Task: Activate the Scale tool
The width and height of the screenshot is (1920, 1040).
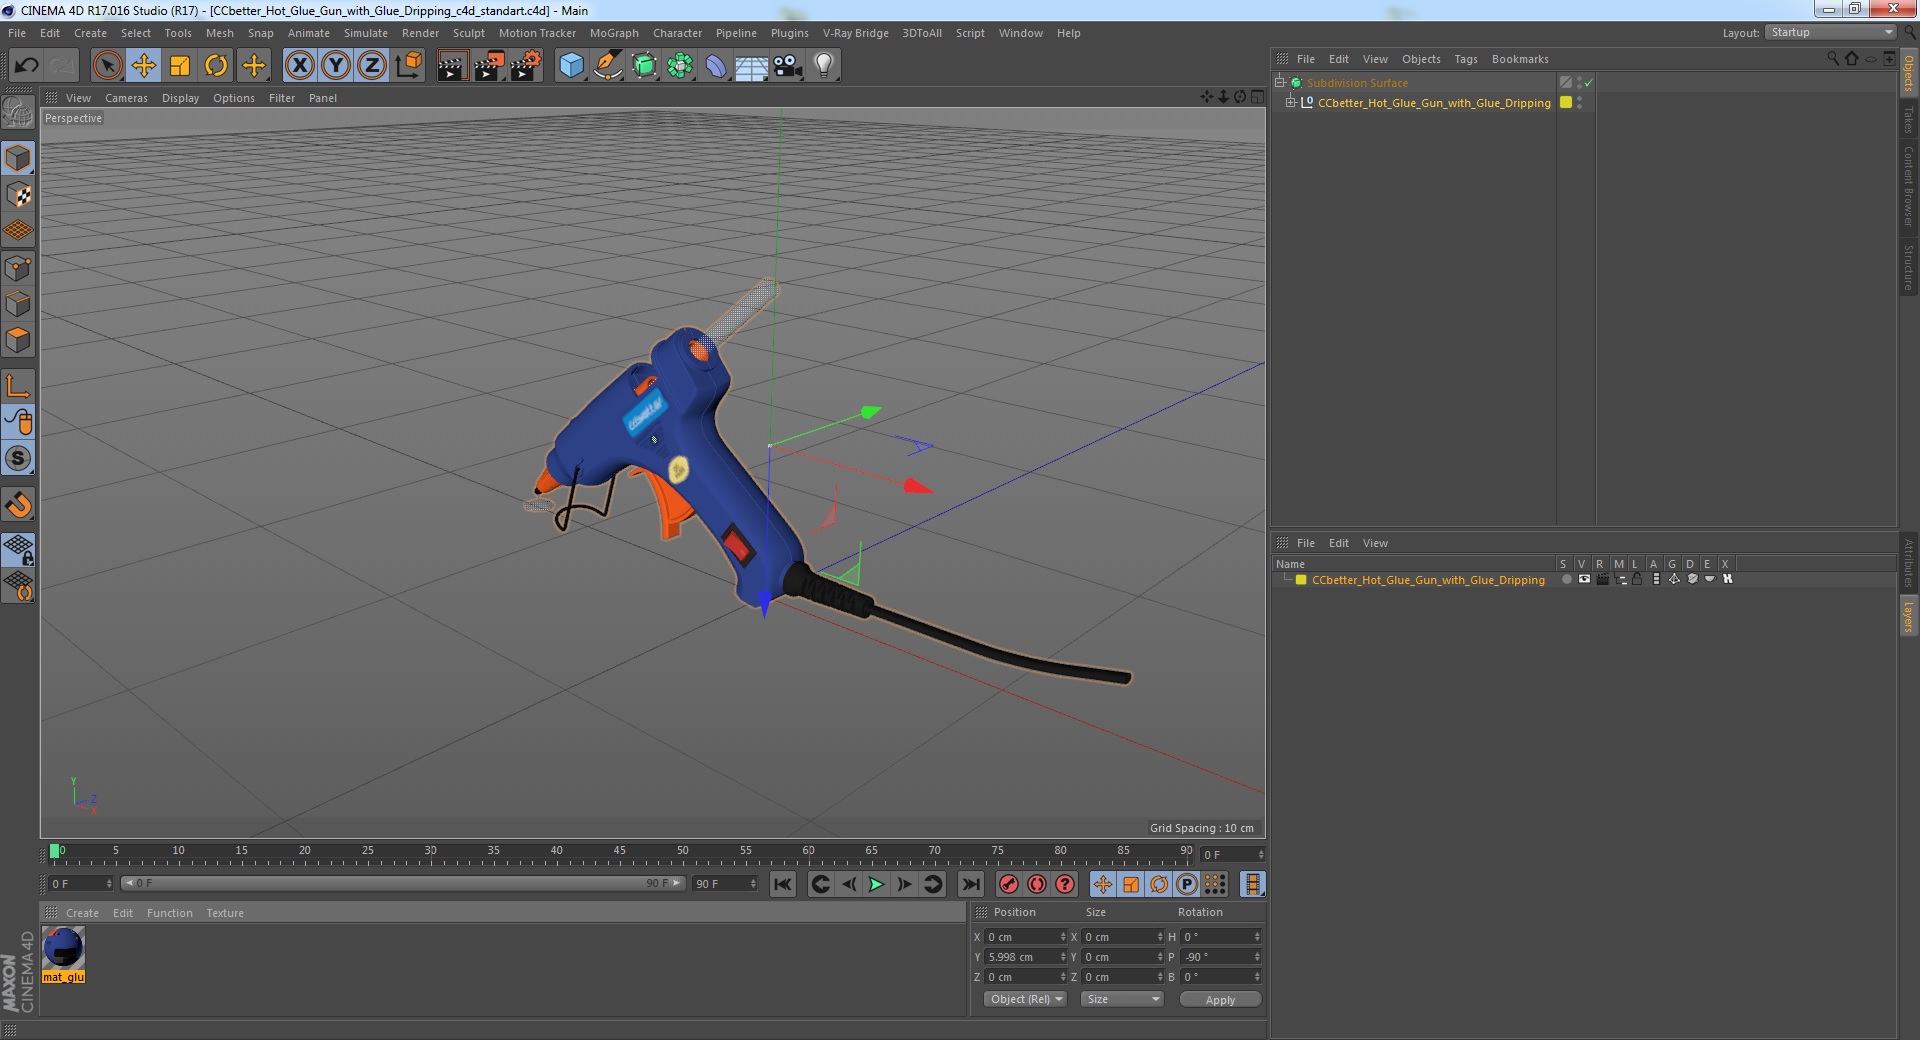Action: pos(180,66)
